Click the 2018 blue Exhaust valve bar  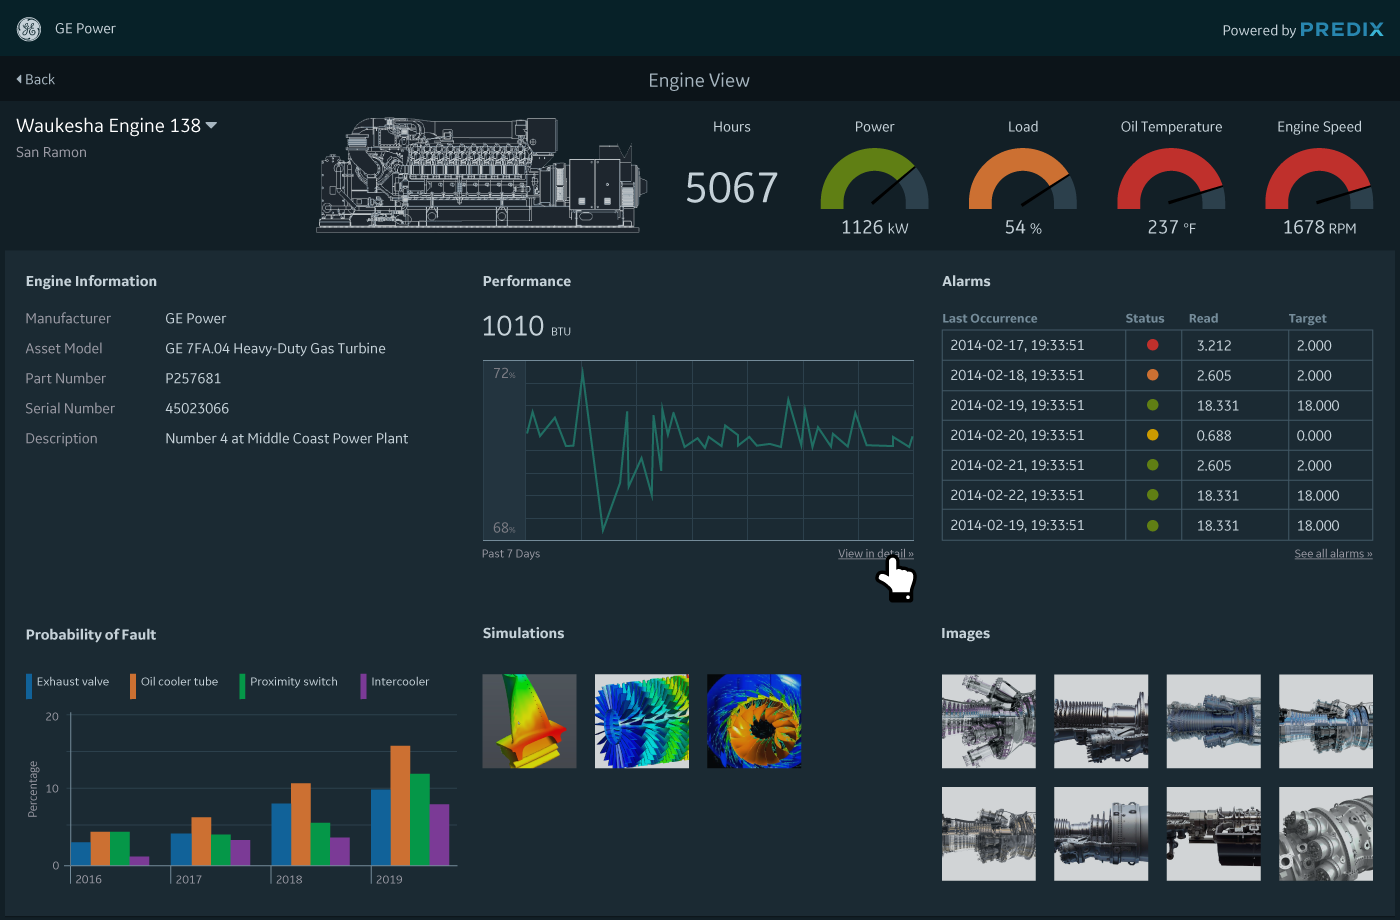(281, 834)
